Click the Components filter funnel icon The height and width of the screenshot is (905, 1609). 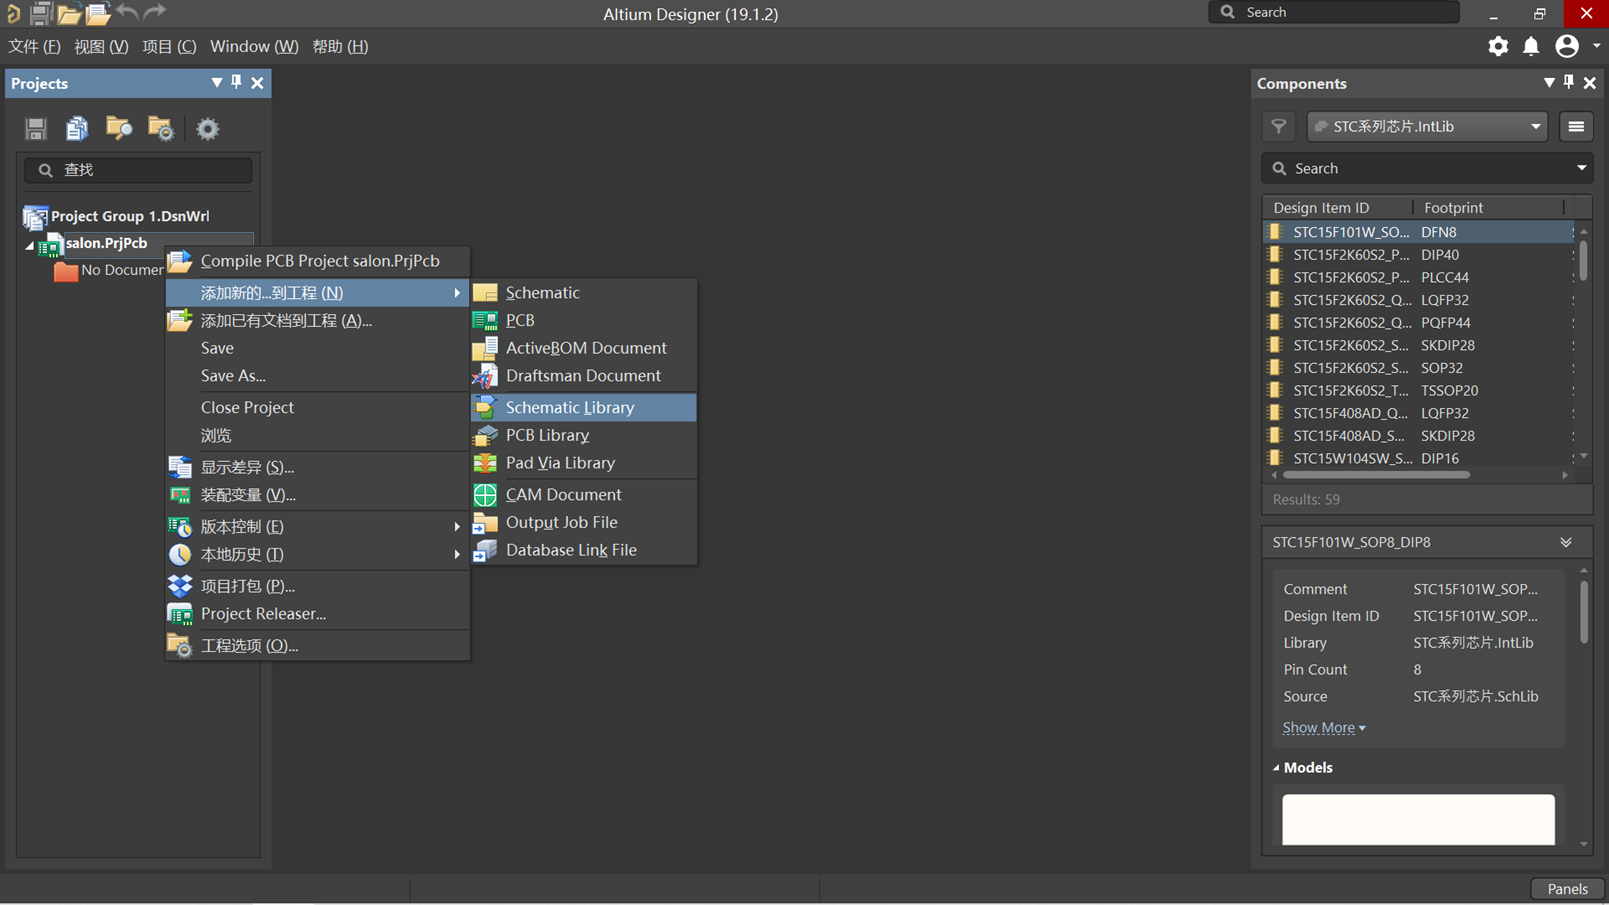(x=1279, y=127)
